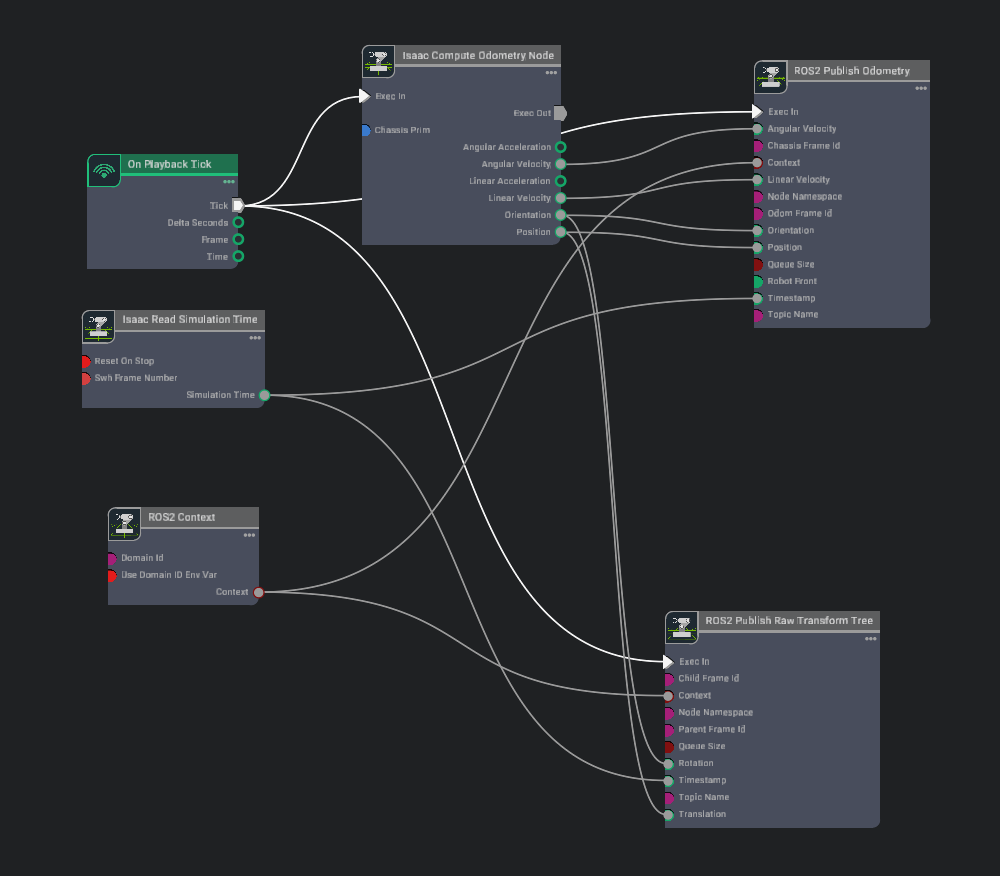Viewport: 1000px width, 876px height.
Task: Click the Exec In port on Isaac Compute Odometry
Action: 364,96
